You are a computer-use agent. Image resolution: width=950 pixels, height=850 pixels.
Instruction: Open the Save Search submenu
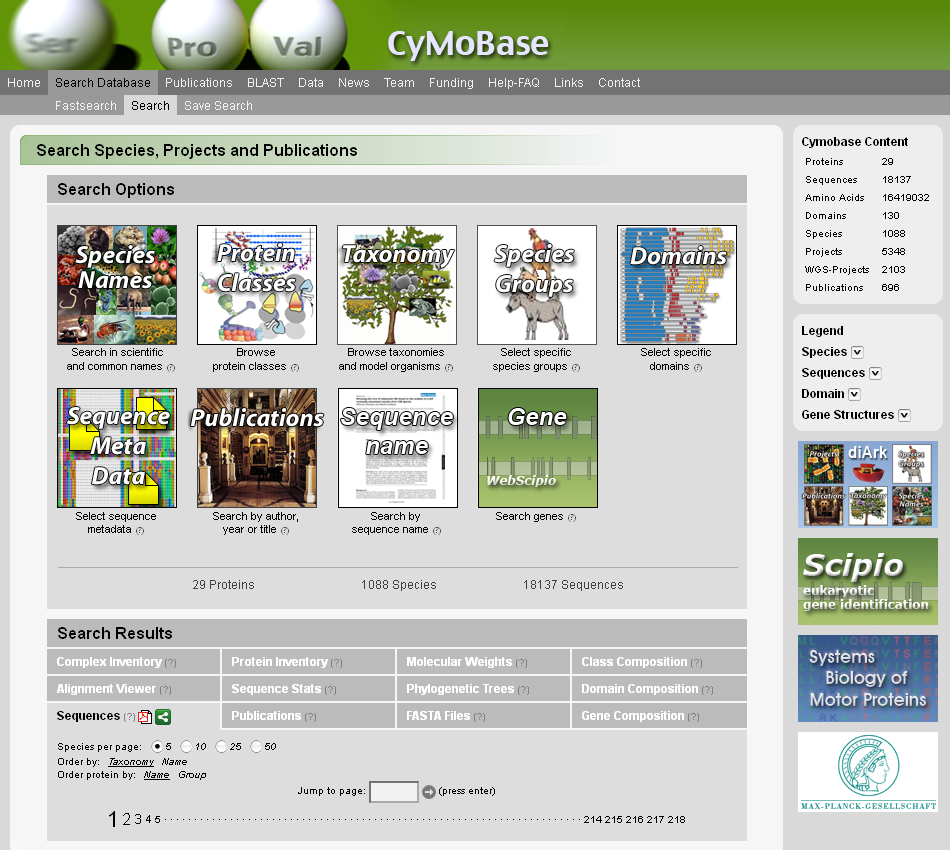coord(218,105)
